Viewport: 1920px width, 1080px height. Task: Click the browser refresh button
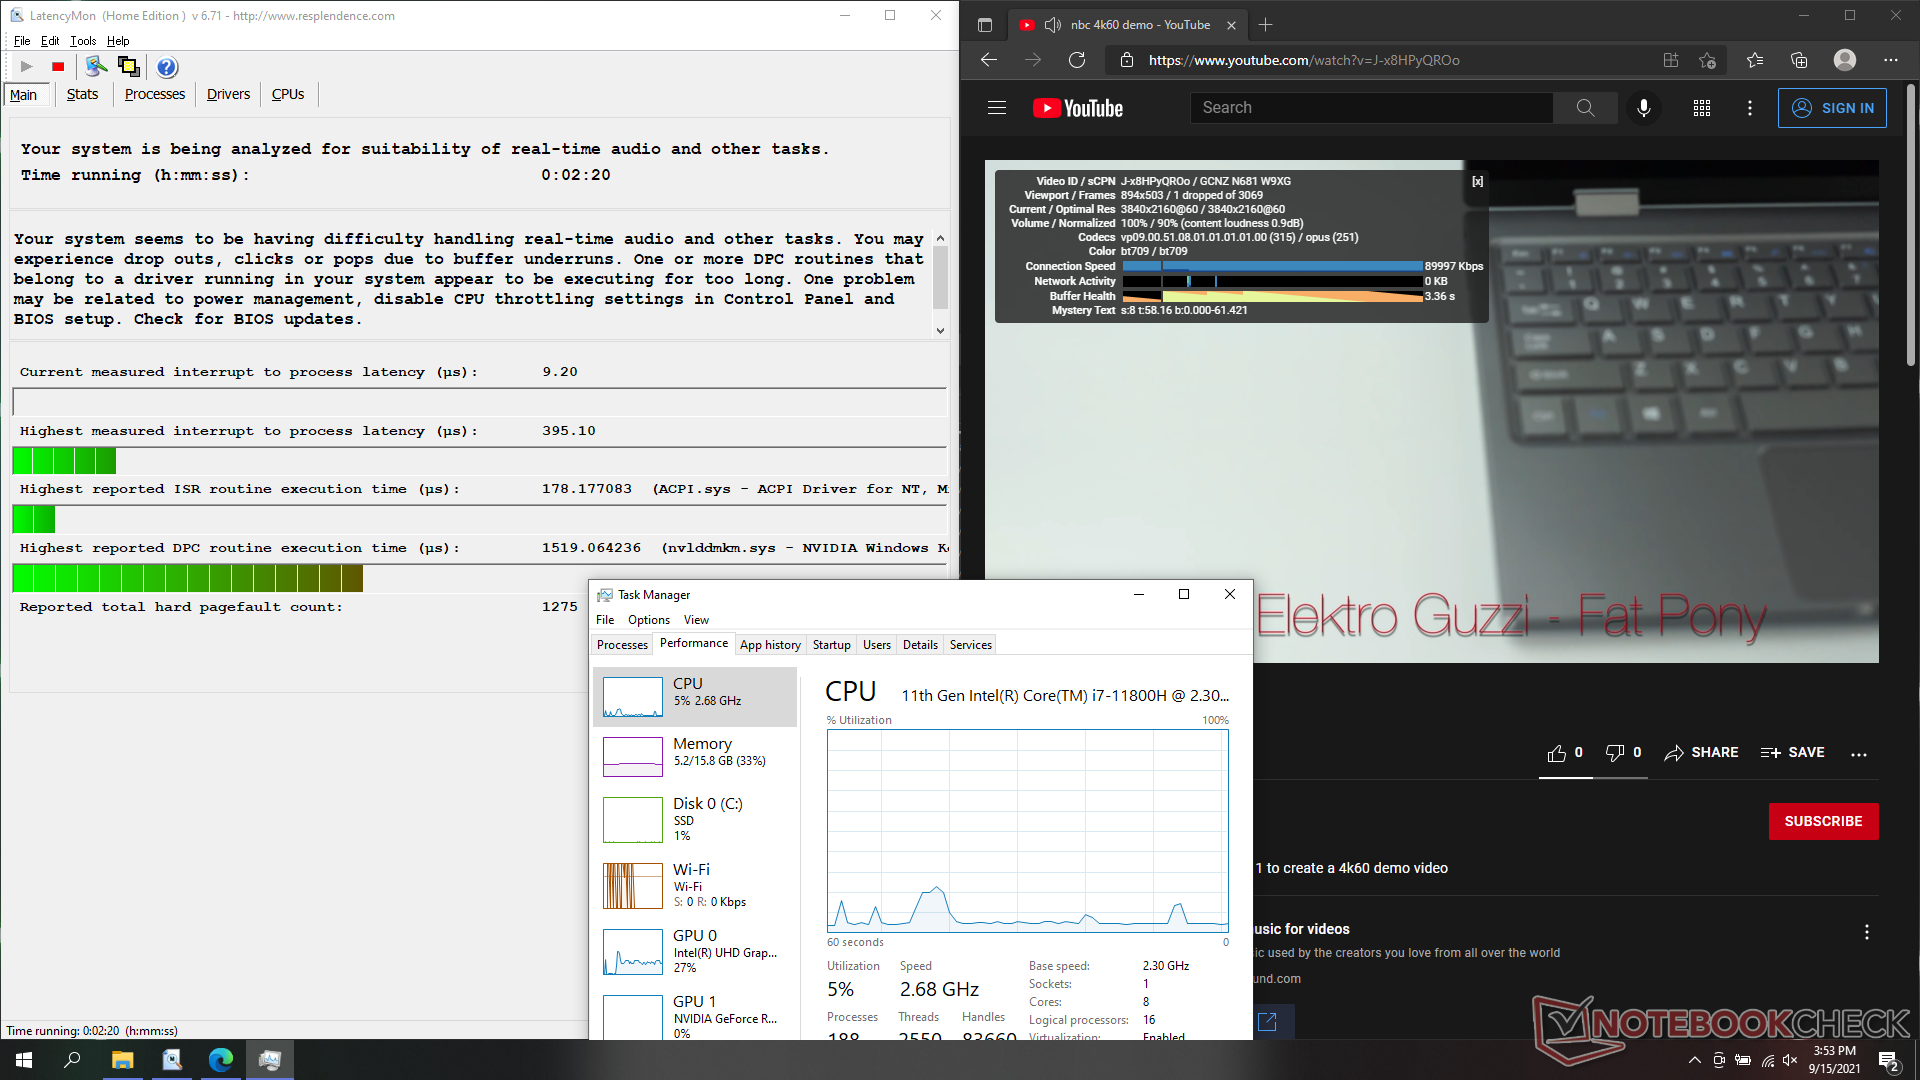[1077, 60]
